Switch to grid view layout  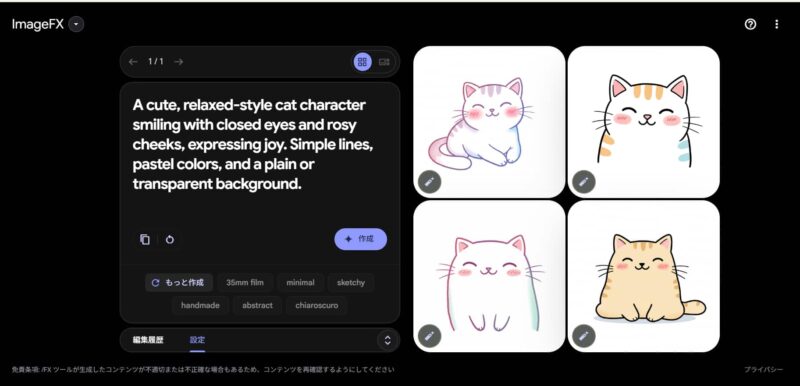tap(362, 62)
